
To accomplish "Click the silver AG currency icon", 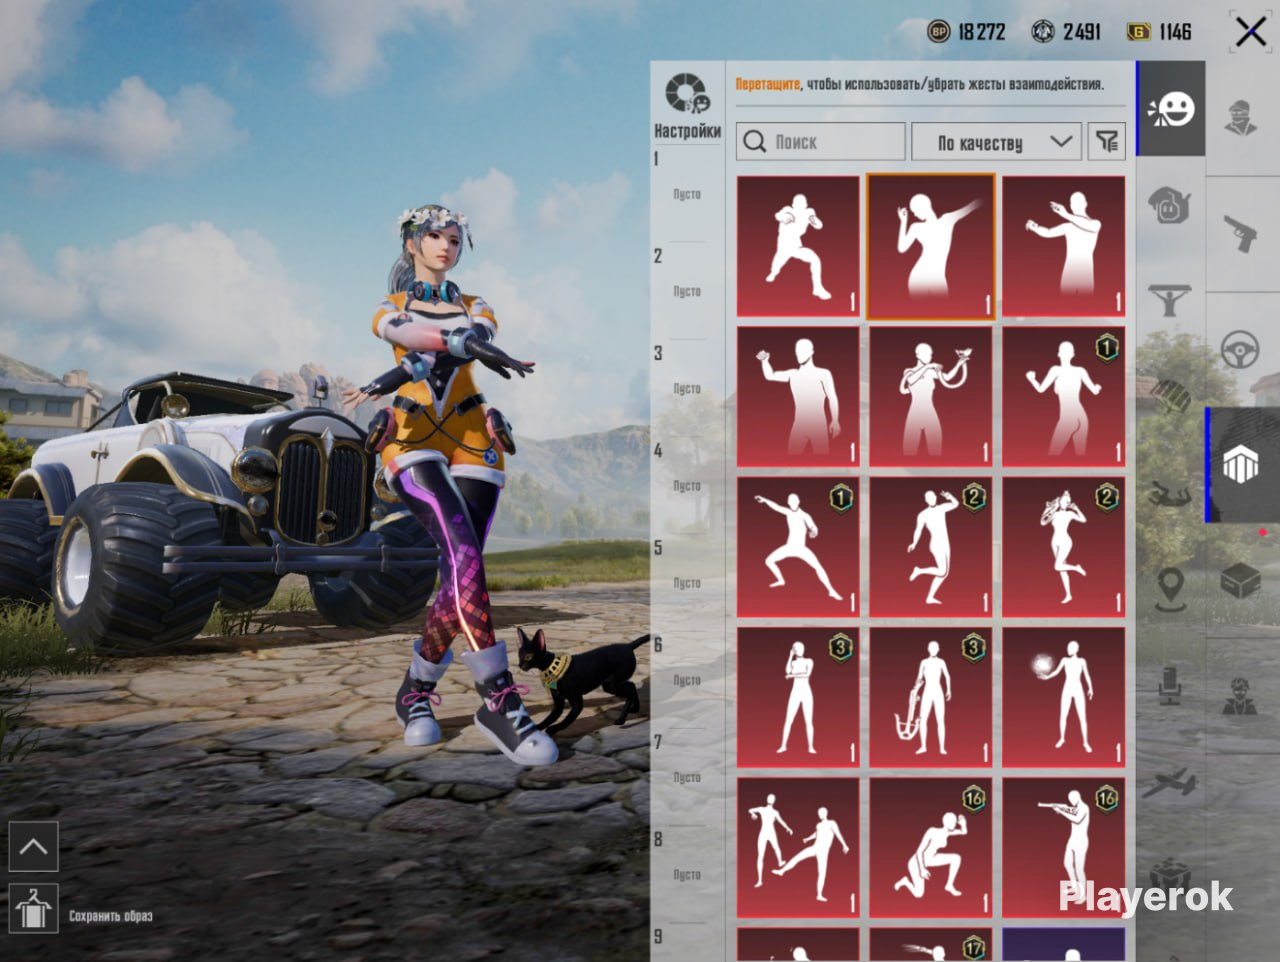I will [1043, 32].
